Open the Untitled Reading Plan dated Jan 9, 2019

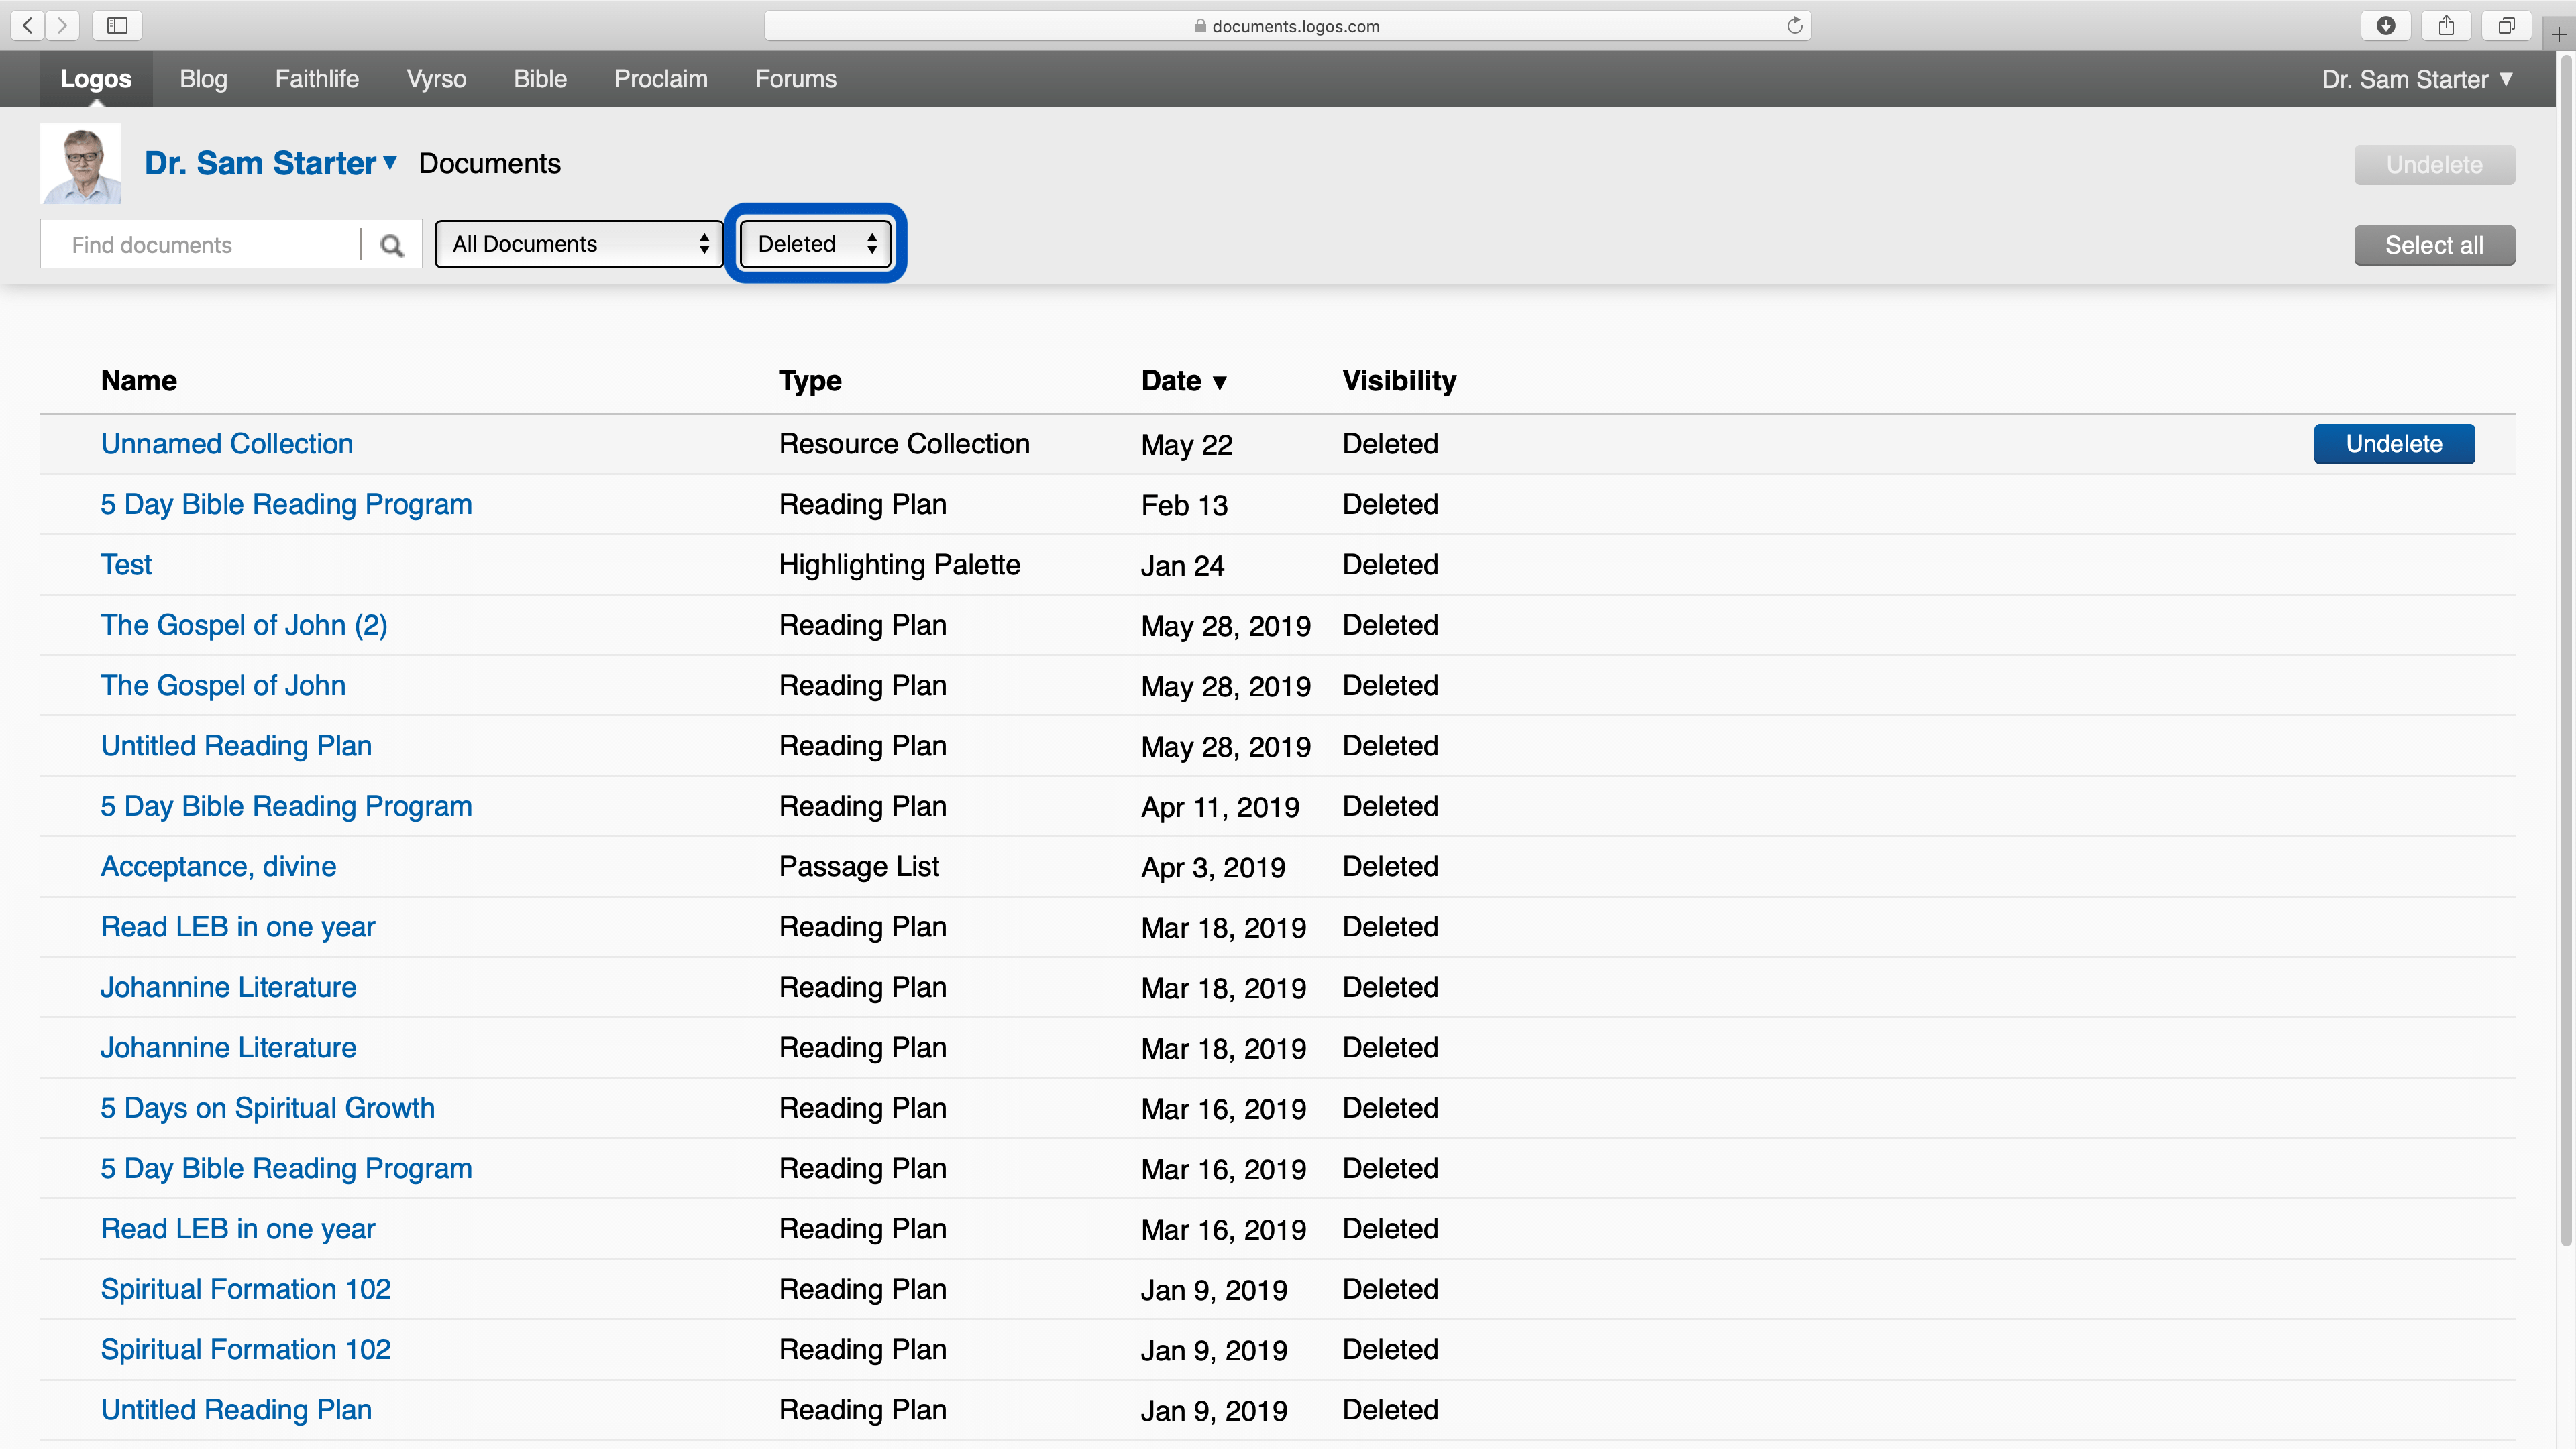pyautogui.click(x=236, y=1410)
